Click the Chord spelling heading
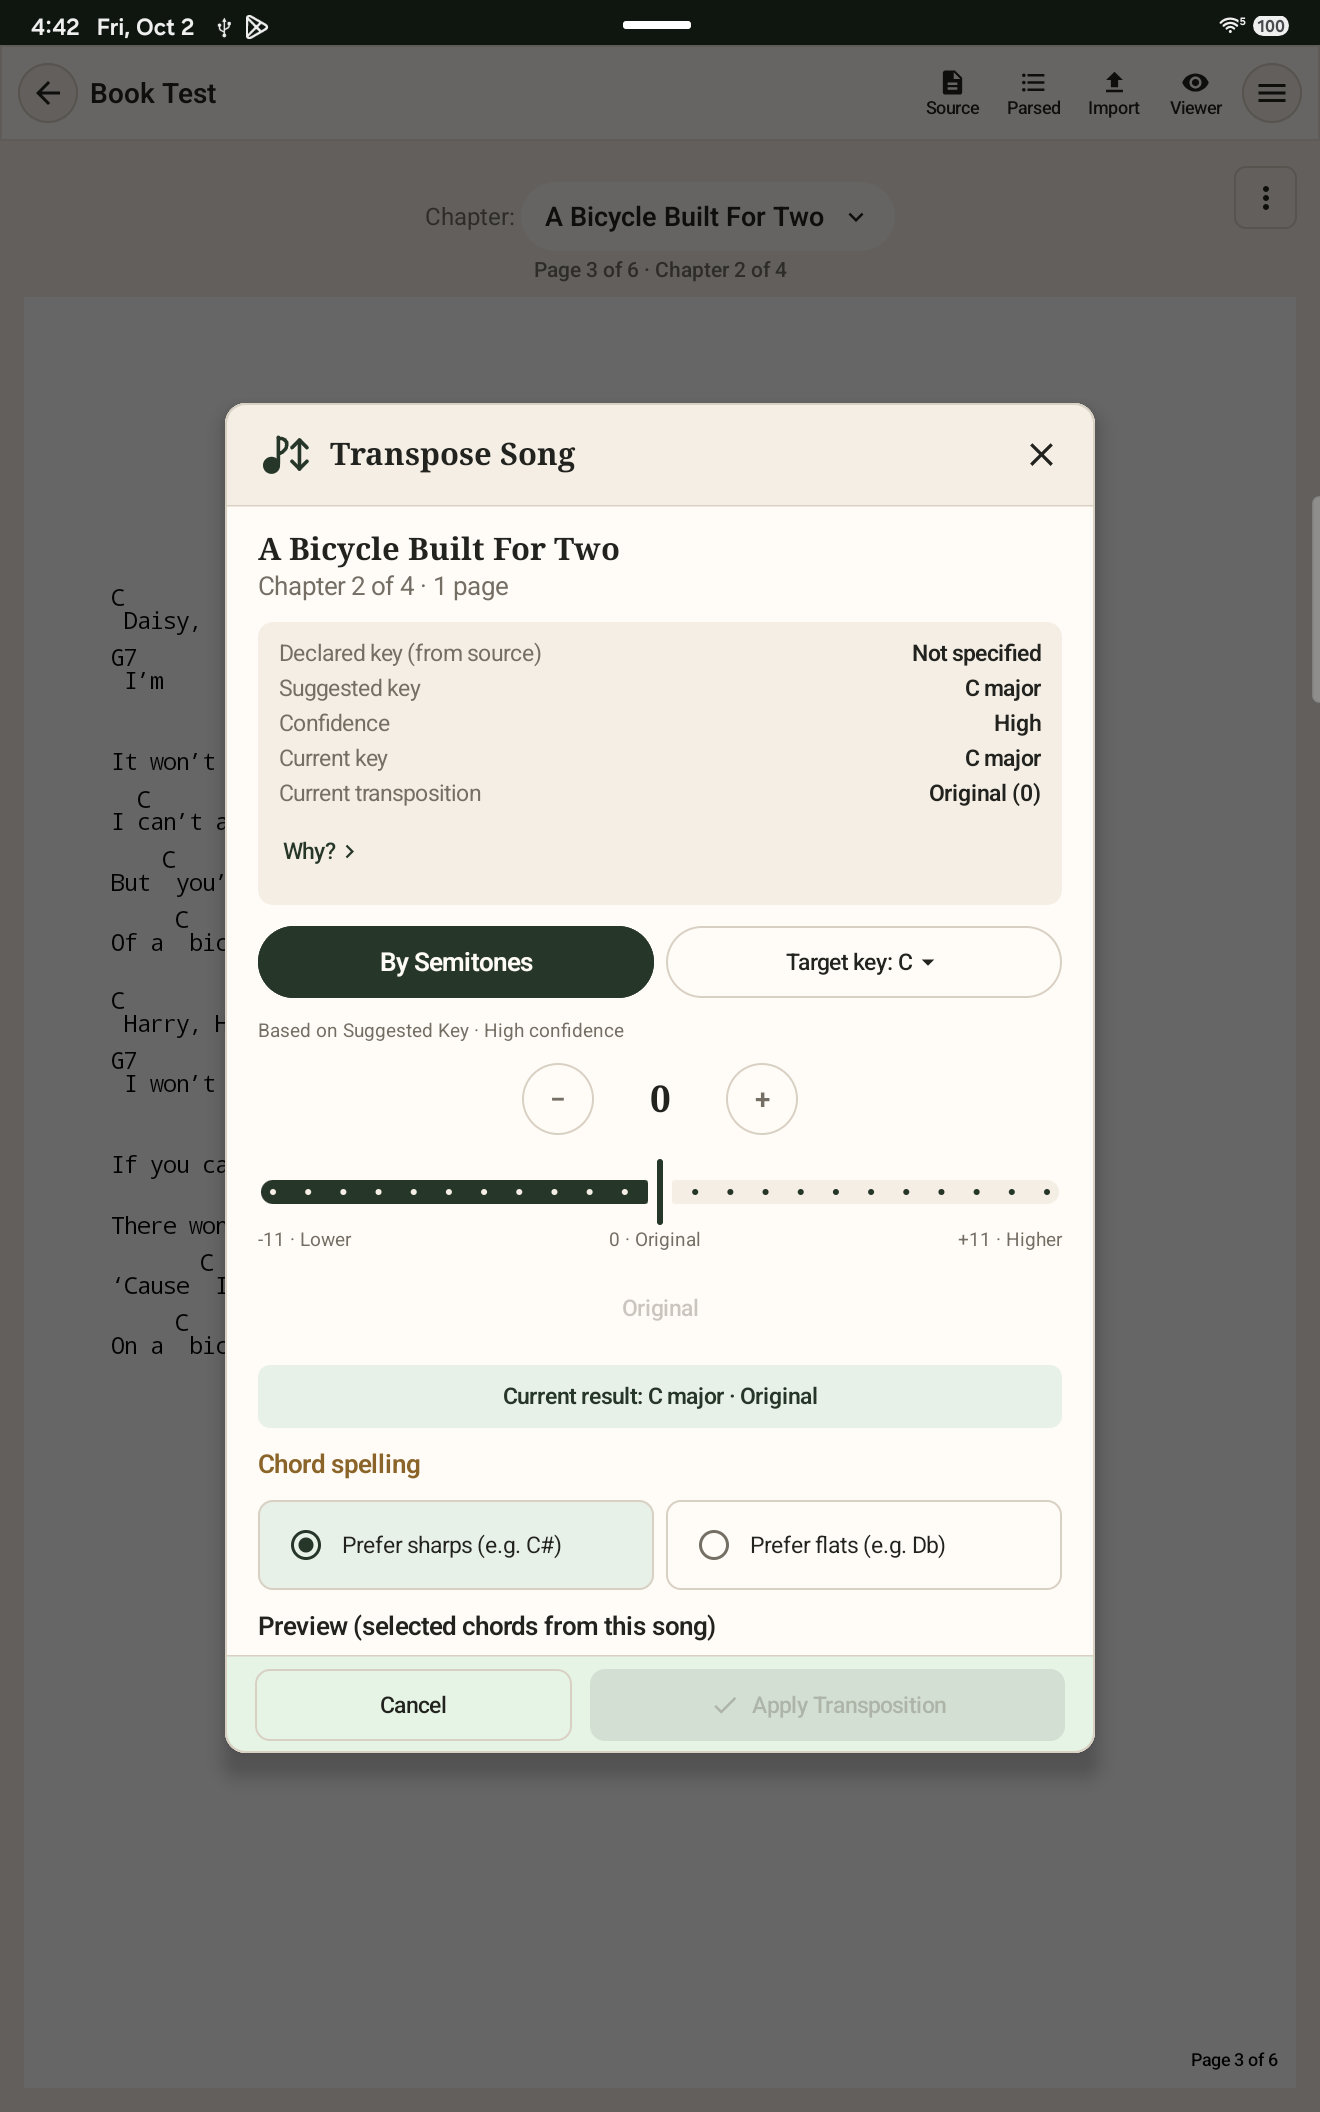The height and width of the screenshot is (2112, 1320). click(339, 1464)
